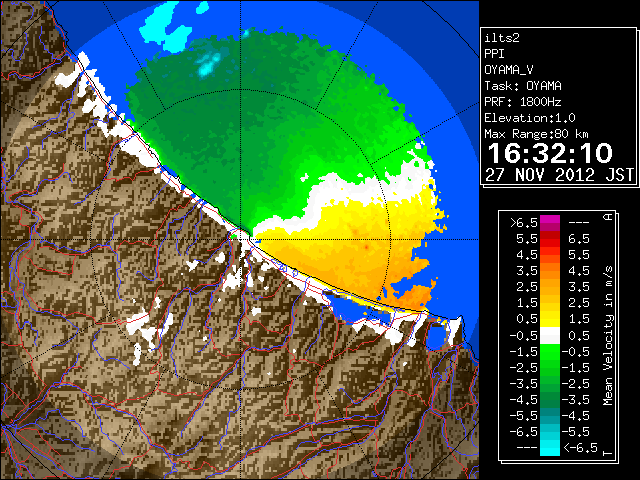Screen dimensions: 640x480
Task: Click the radar origin at map center
Action: (241, 239)
